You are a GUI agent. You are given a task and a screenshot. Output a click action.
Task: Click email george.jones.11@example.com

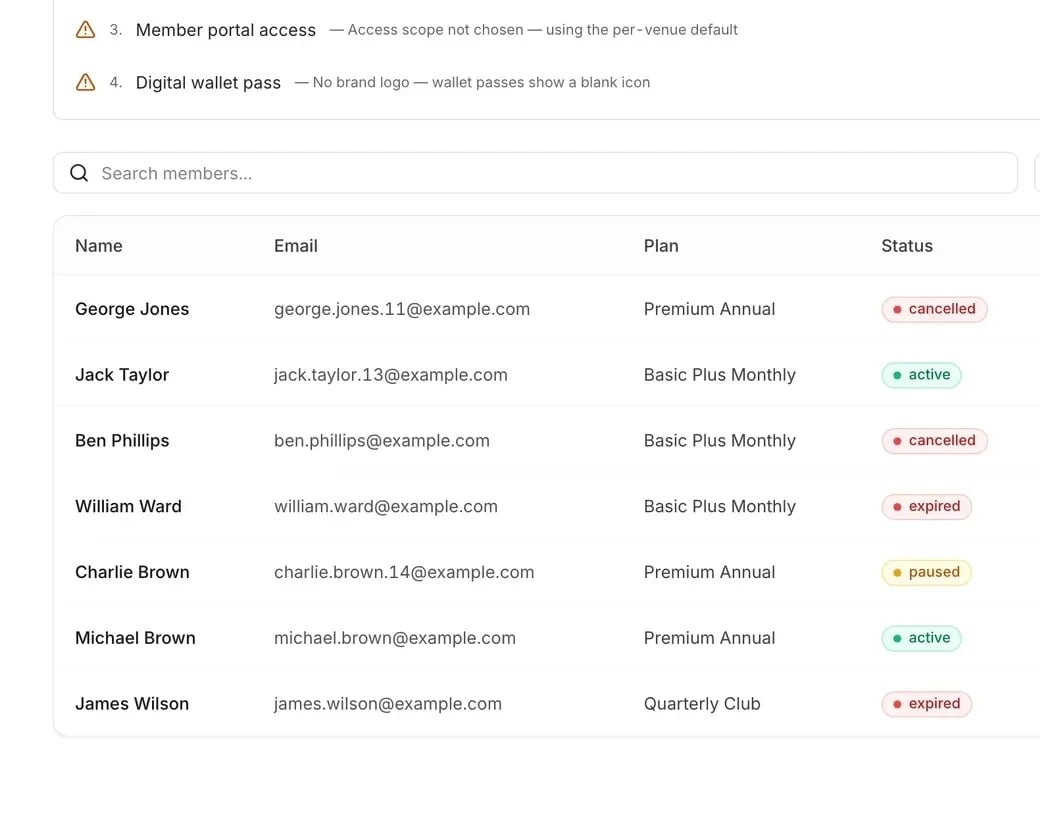point(402,309)
